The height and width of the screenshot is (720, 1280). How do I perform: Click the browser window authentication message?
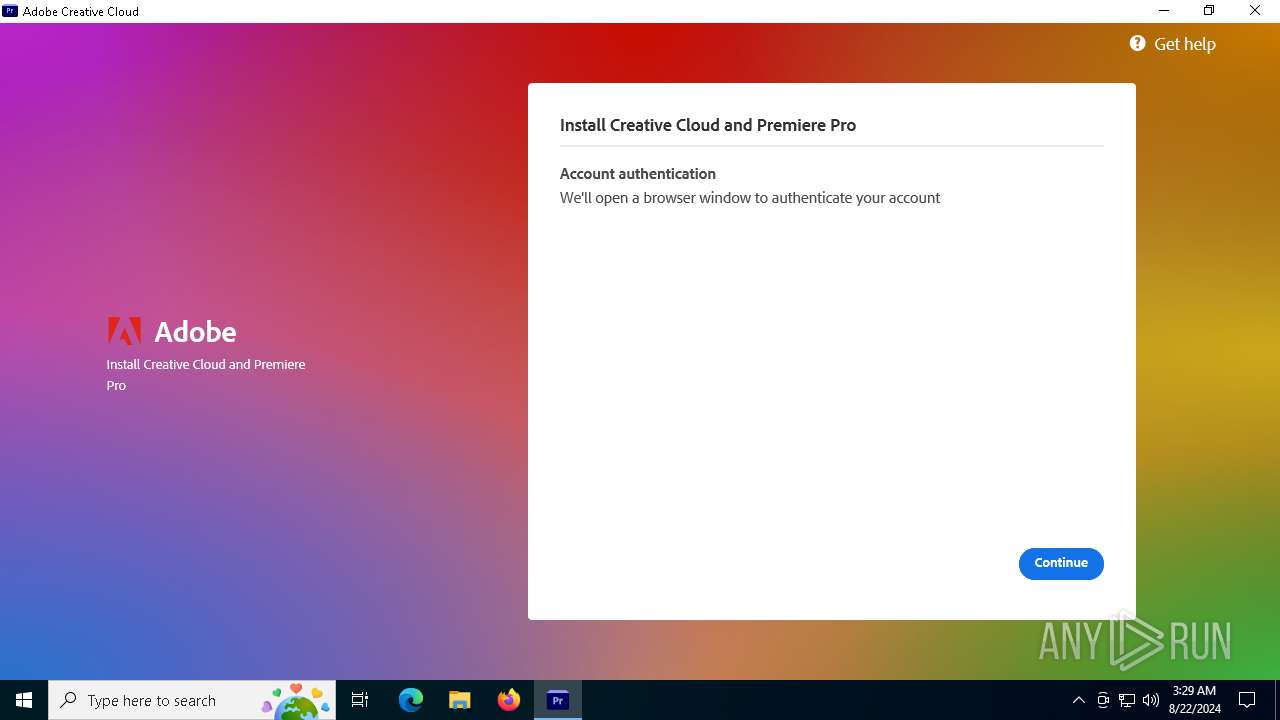750,198
